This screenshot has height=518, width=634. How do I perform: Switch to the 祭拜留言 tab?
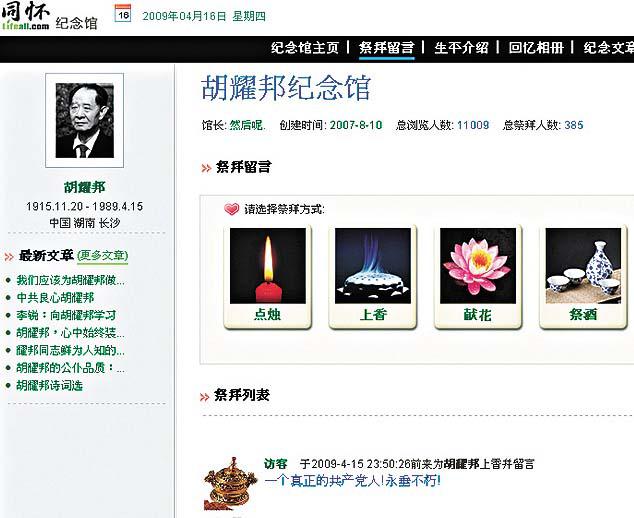(387, 48)
